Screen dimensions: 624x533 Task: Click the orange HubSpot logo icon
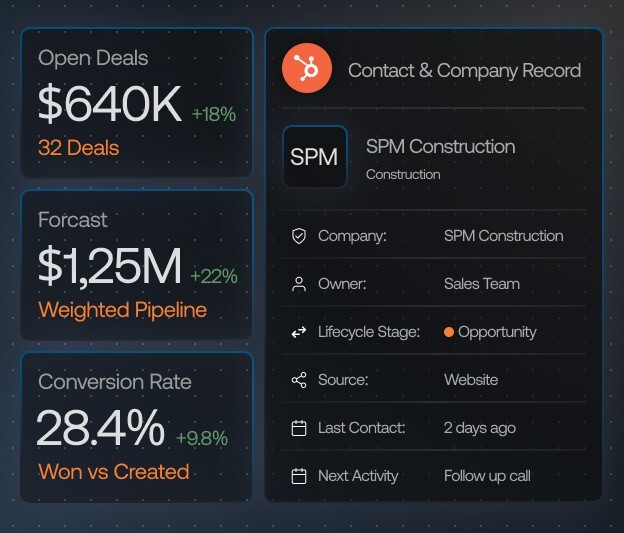click(308, 69)
